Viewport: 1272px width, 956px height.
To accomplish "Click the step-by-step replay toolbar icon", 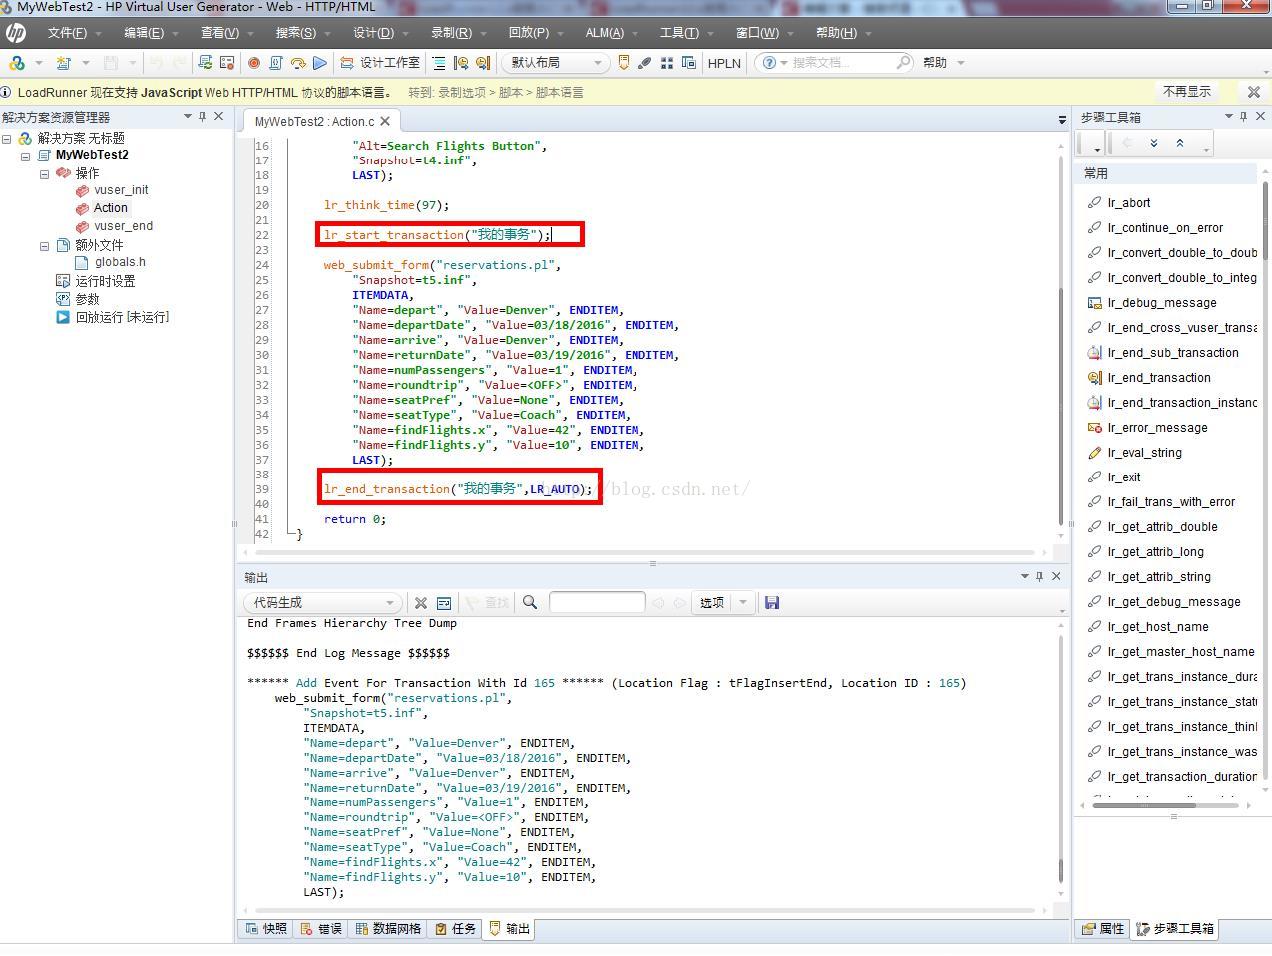I will [x=298, y=62].
